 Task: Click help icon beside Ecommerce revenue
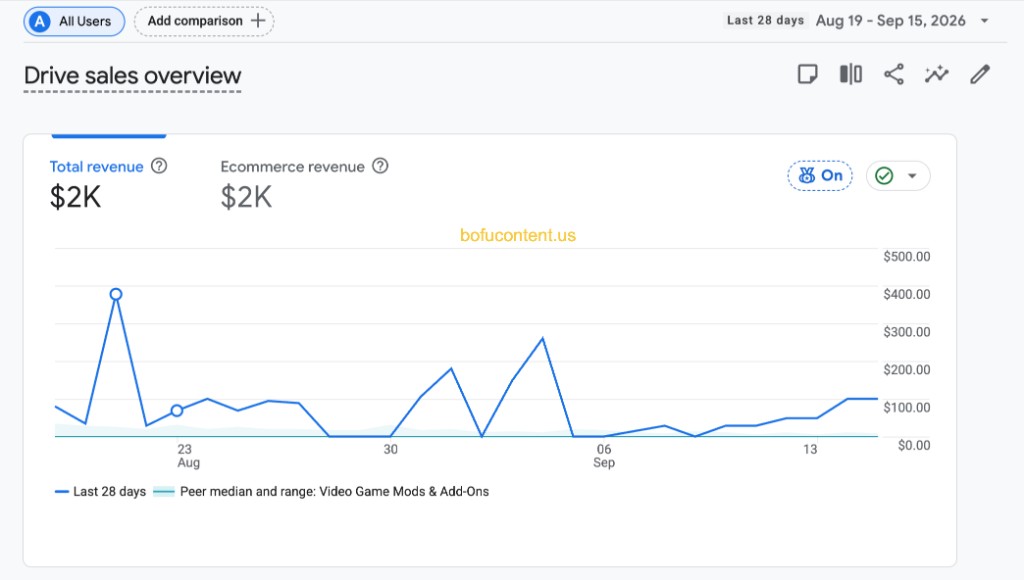pos(380,166)
